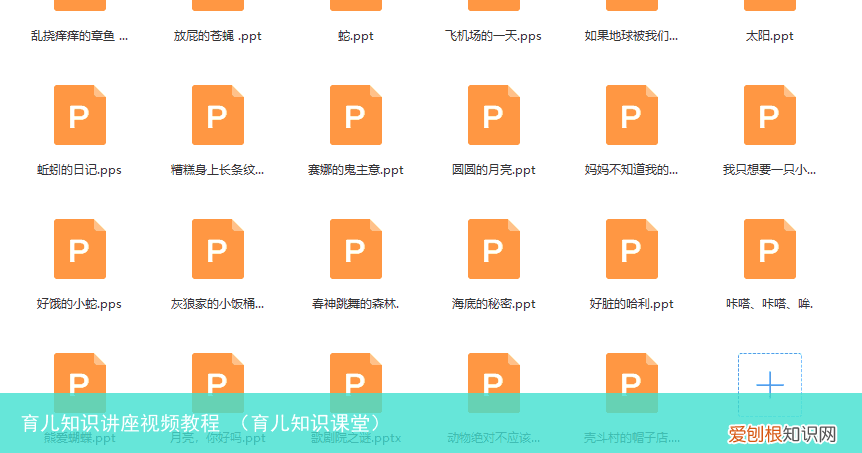
Task: Click the file name 好脏的哈利.ppt
Action: pos(632,304)
